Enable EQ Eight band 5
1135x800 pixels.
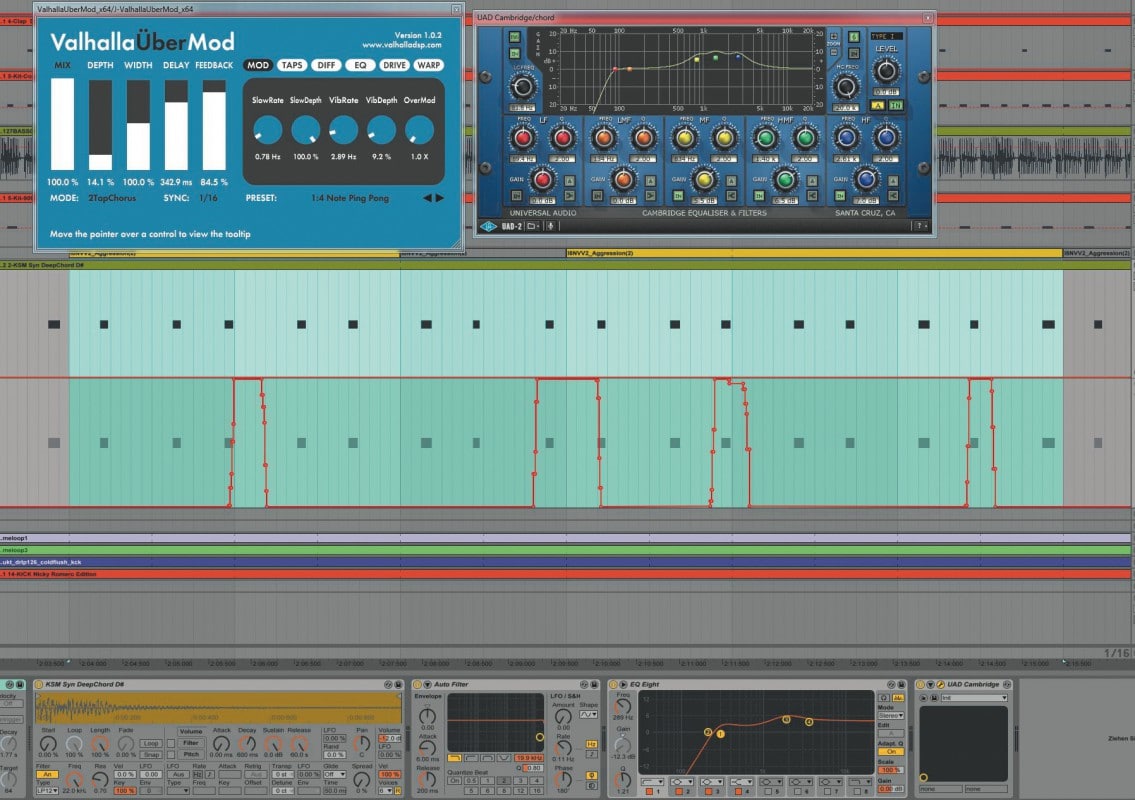click(769, 792)
